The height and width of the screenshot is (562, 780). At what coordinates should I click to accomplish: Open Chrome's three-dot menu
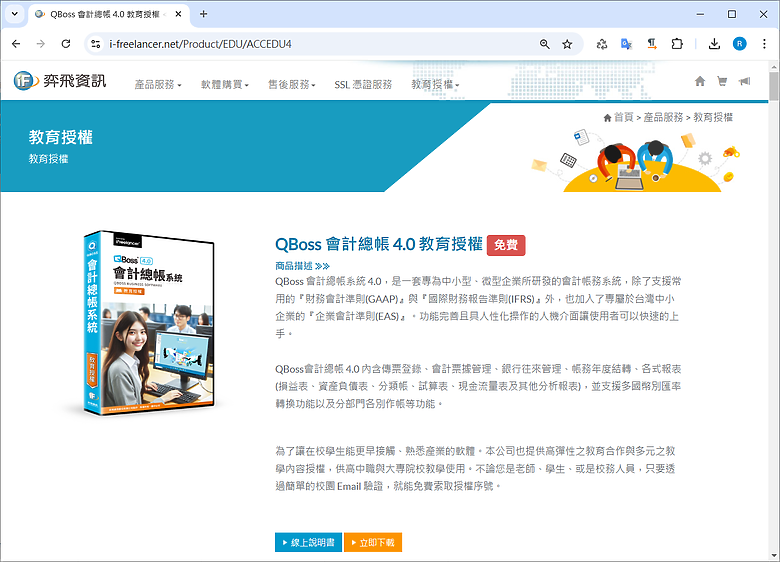(765, 44)
